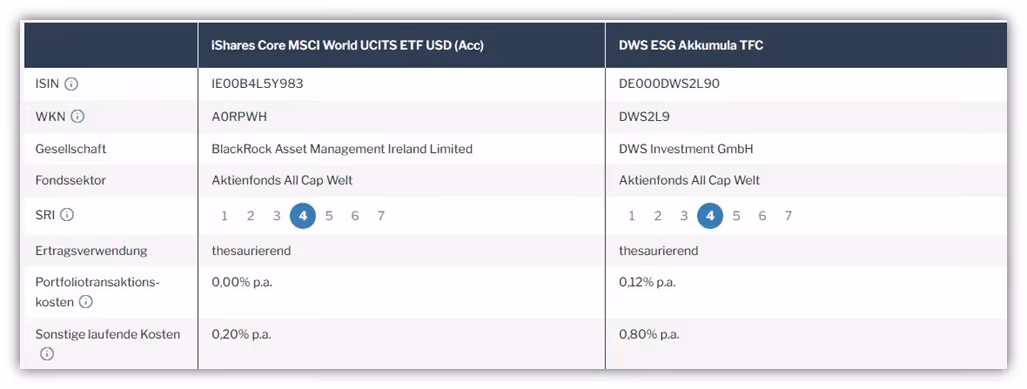The image size is (1027, 389).
Task: Click the 0,12% p.a. value
Action: pyautogui.click(x=648, y=283)
